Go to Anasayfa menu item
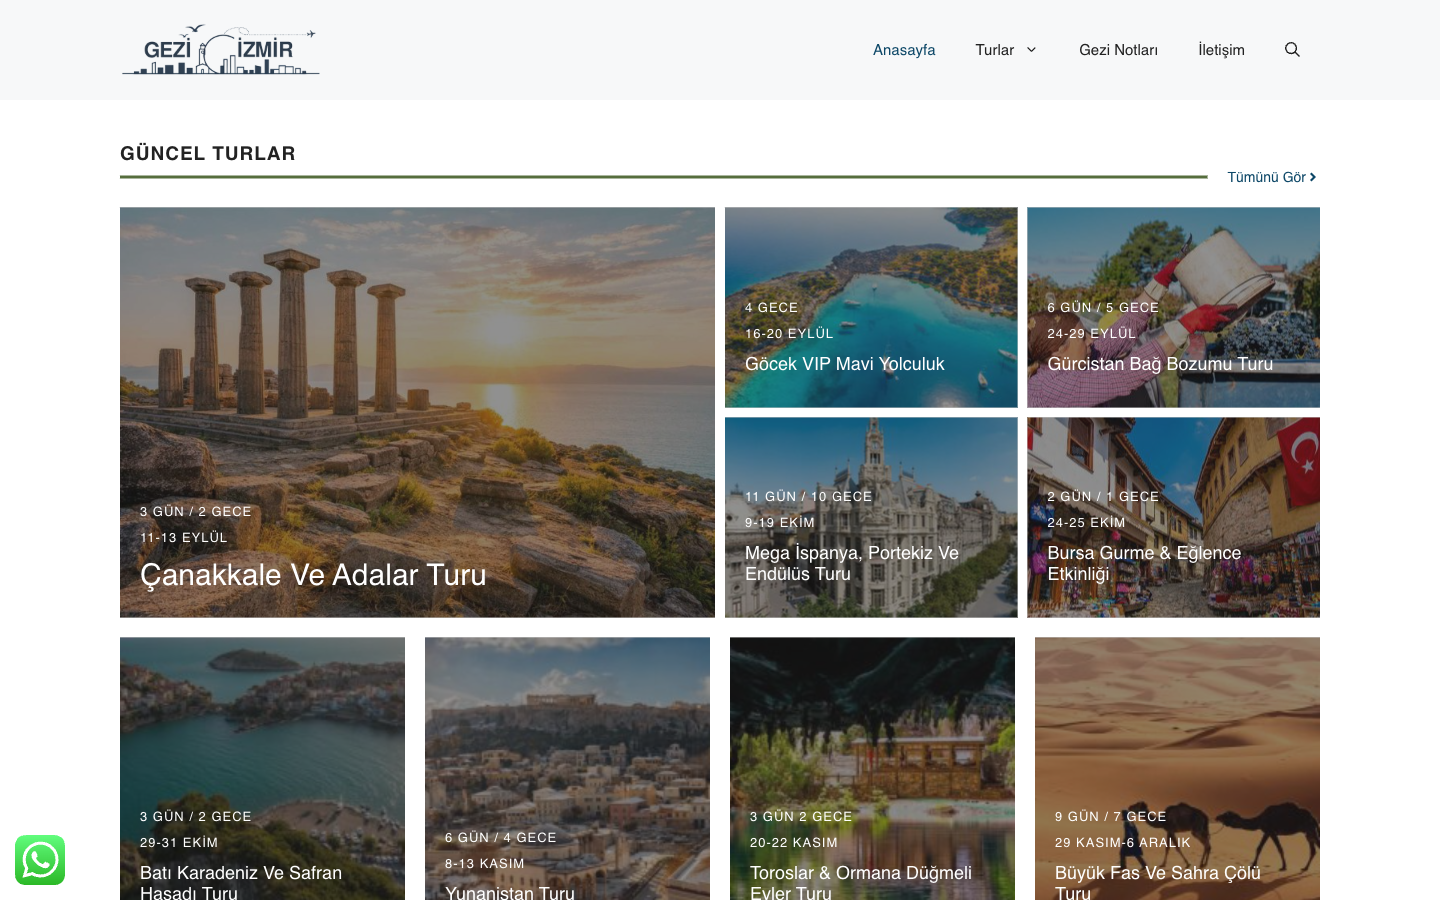 [x=904, y=50]
